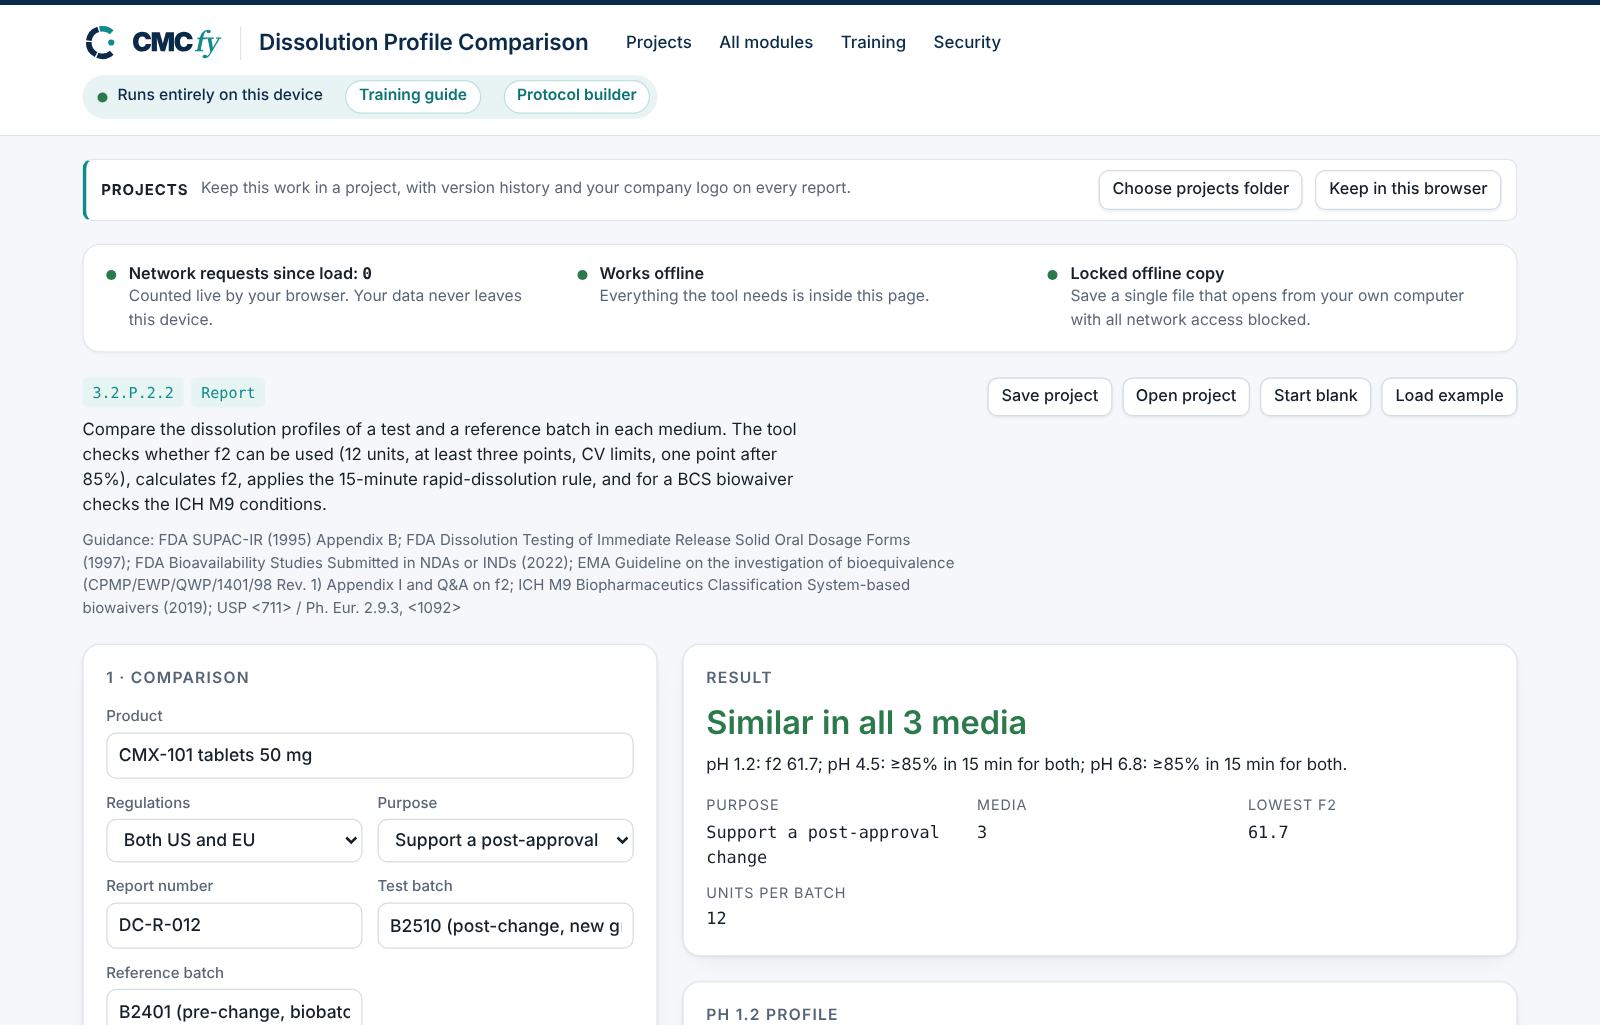This screenshot has height=1025, width=1600.
Task: Open All modules in the navigation
Action: (x=766, y=42)
